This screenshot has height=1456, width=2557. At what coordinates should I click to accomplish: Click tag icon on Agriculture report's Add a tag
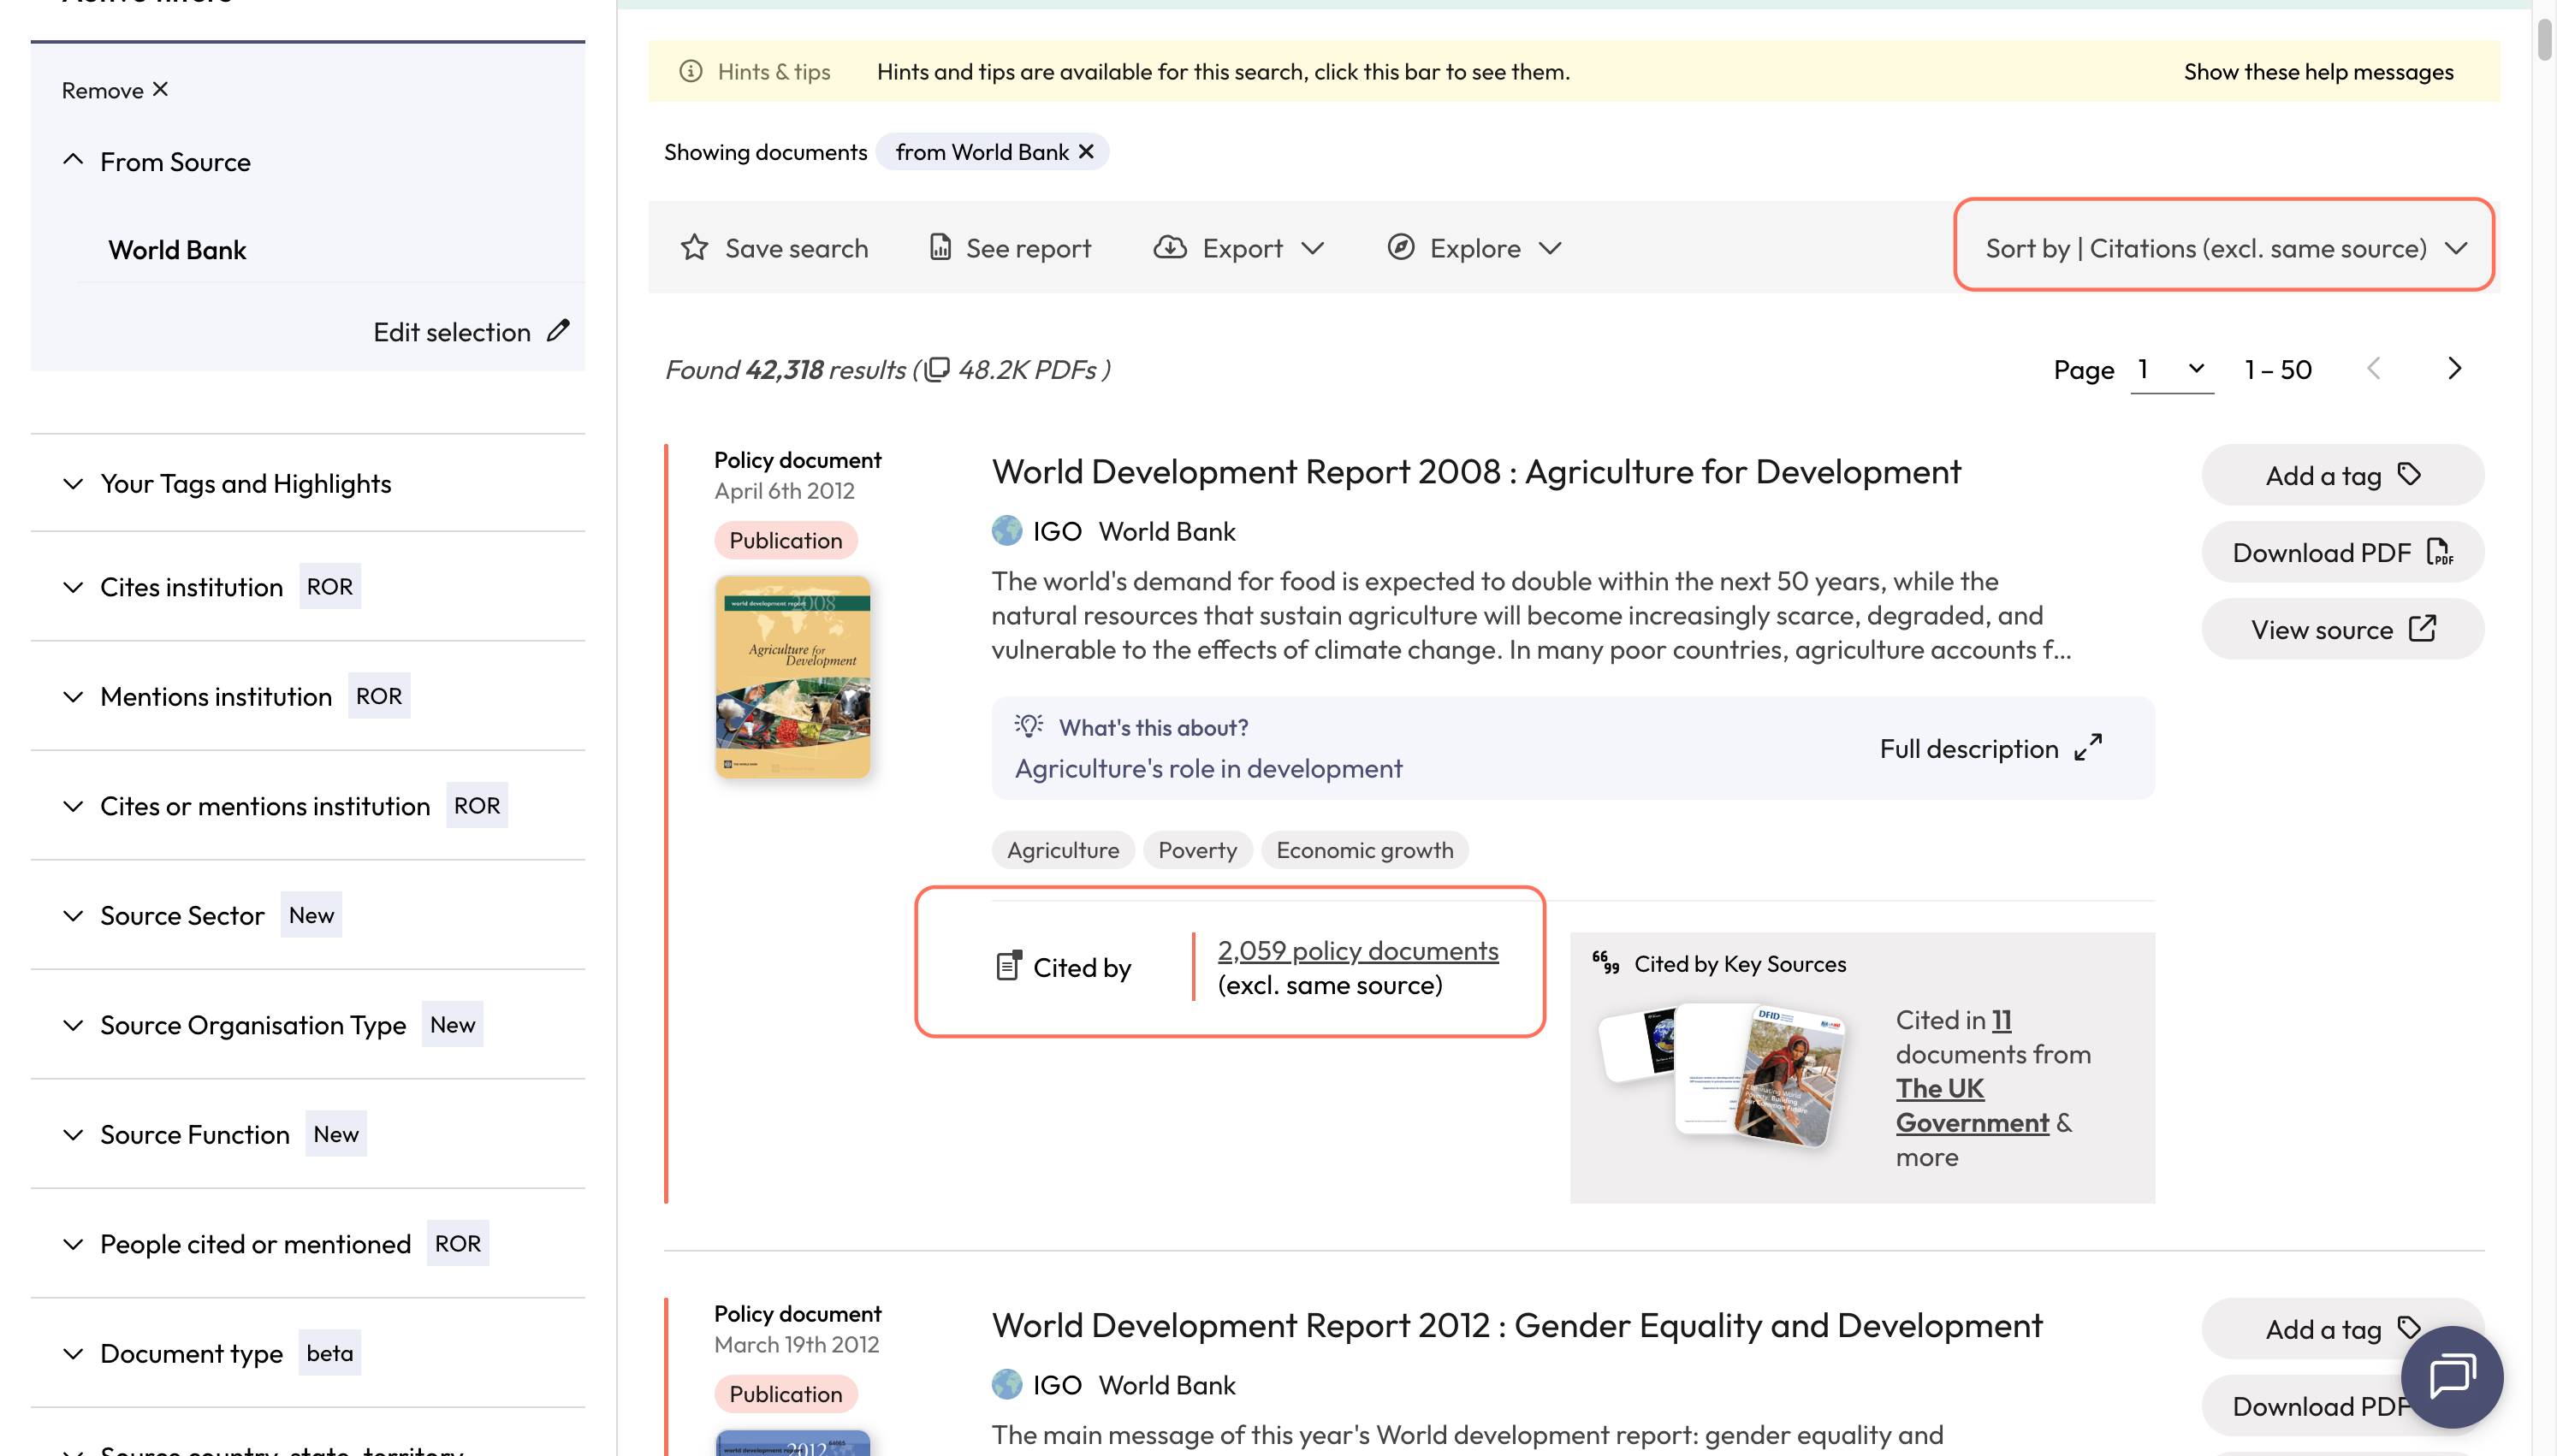point(2409,474)
